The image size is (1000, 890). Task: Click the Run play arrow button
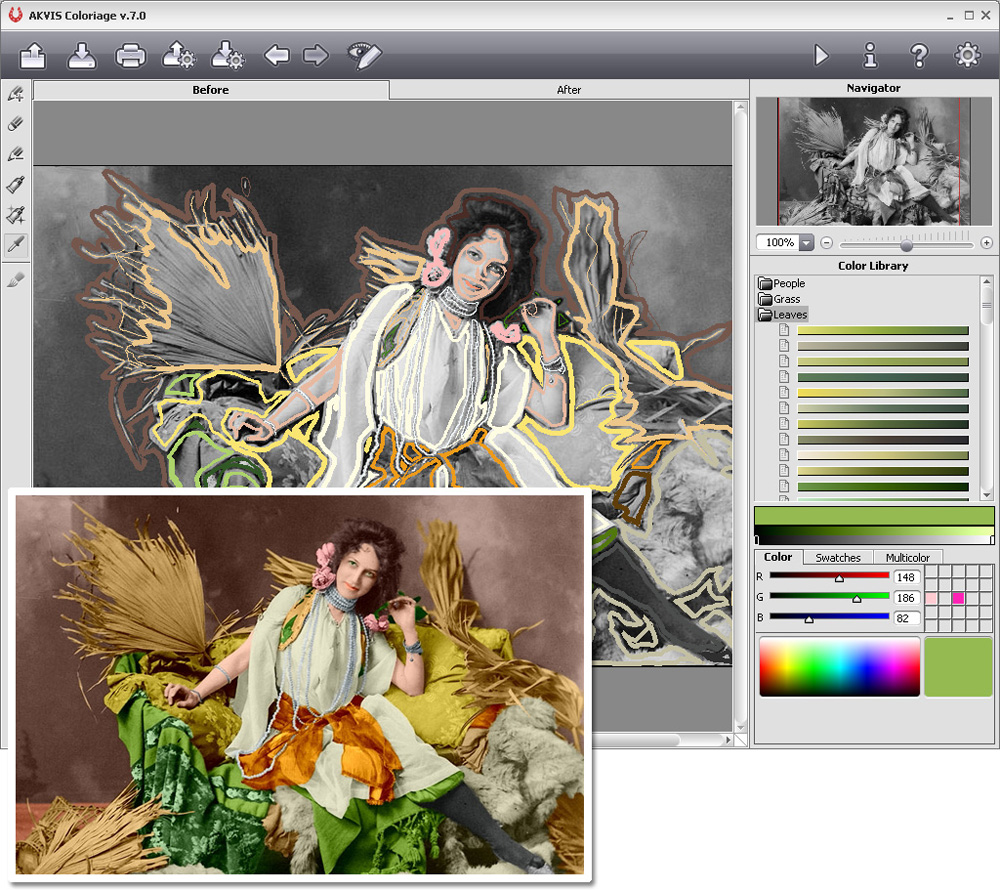(x=821, y=56)
